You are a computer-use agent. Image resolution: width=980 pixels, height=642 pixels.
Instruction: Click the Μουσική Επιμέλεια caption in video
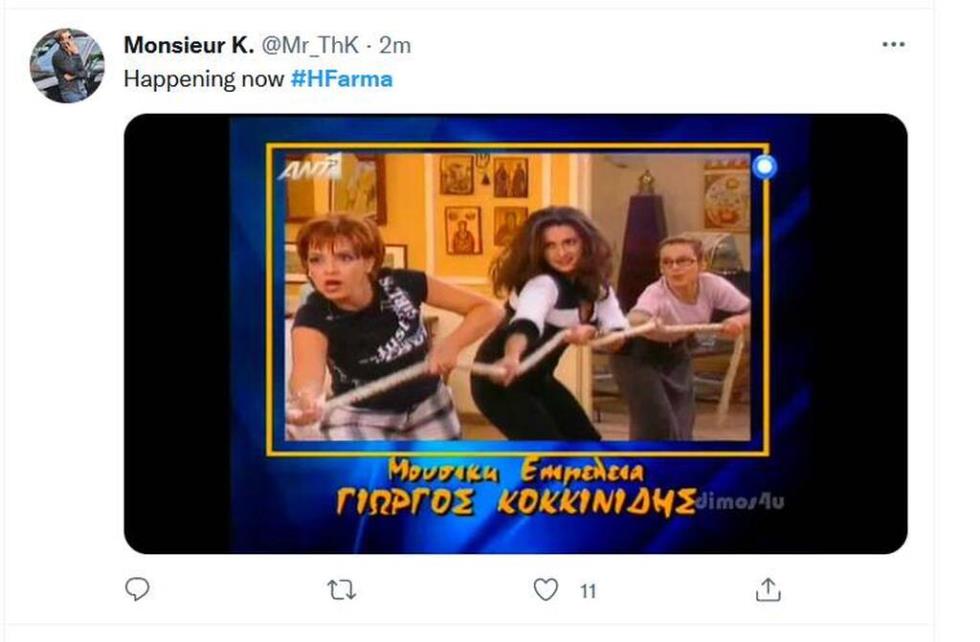click(x=515, y=471)
